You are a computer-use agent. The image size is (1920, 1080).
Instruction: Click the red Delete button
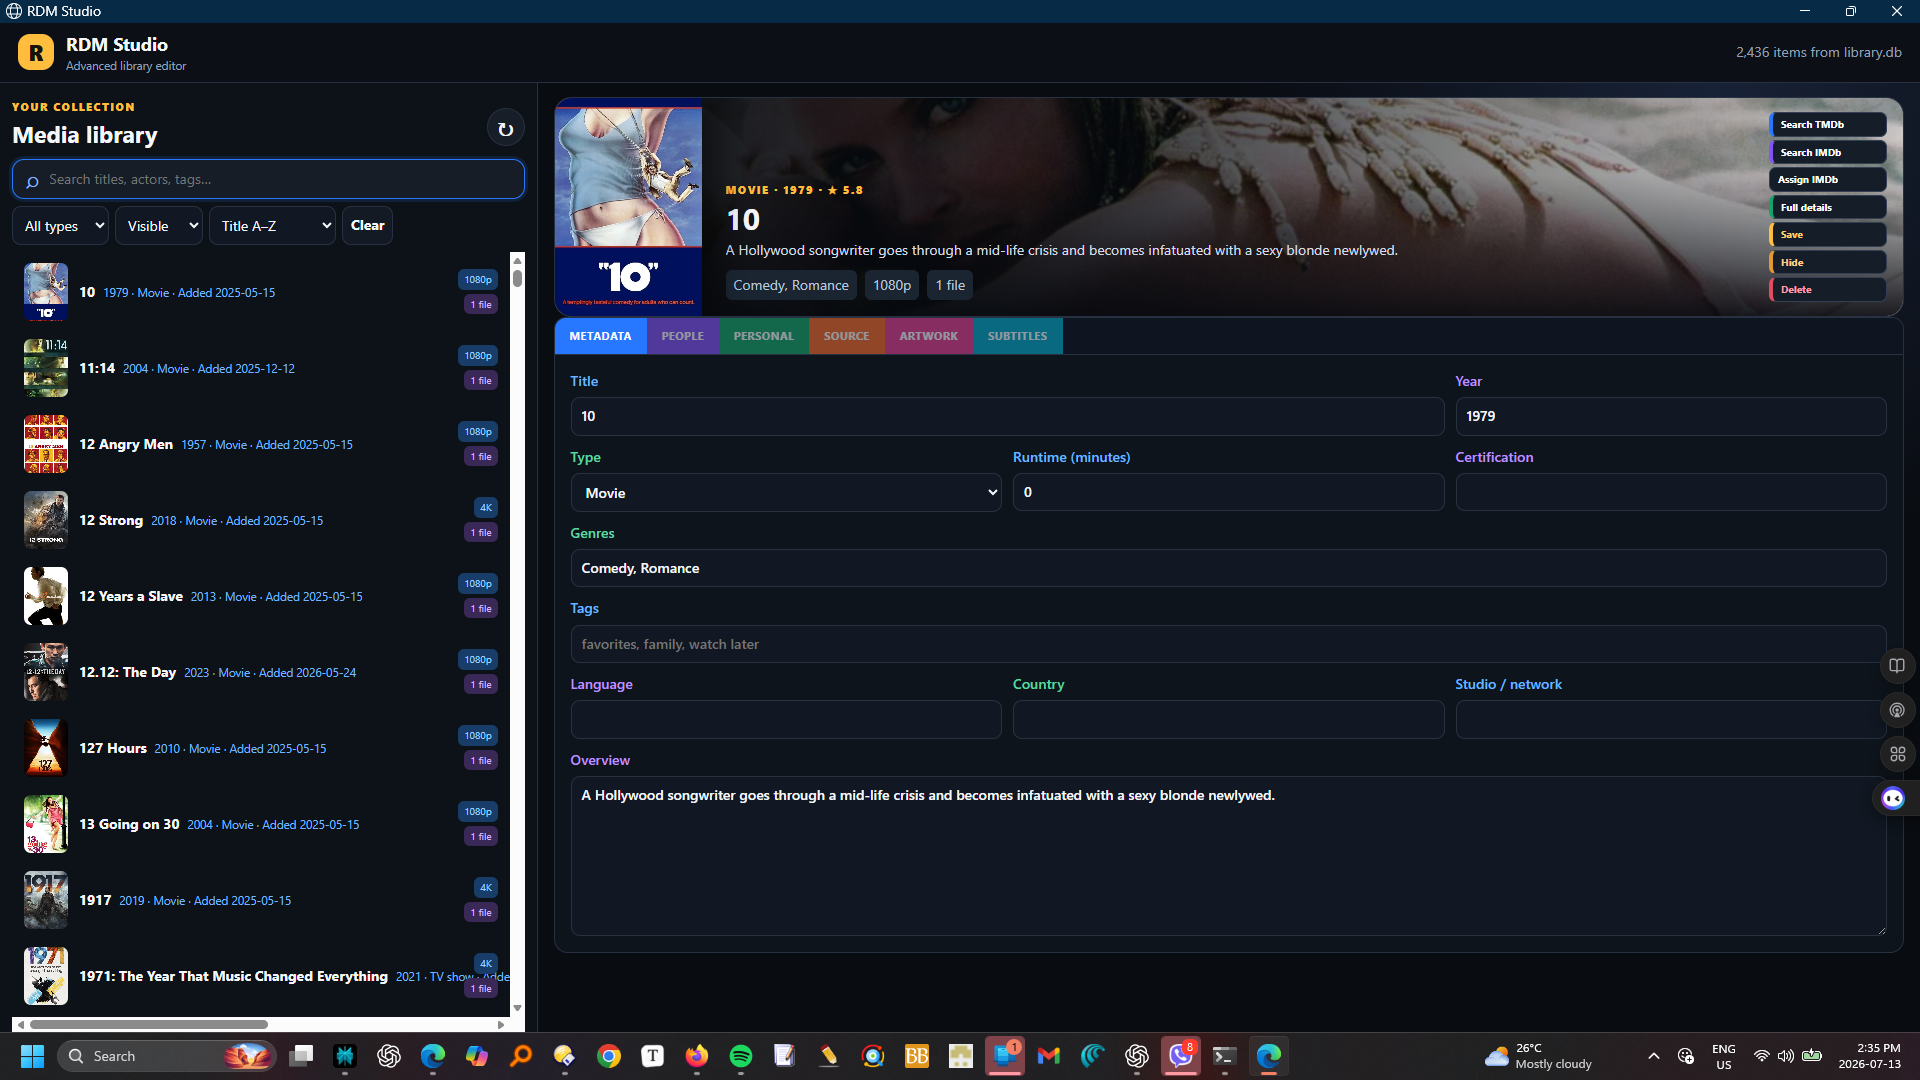pos(1828,290)
